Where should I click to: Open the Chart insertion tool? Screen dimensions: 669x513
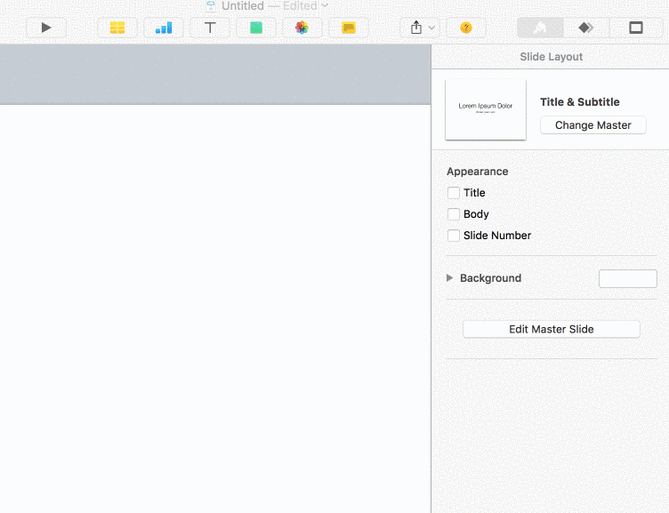163,28
